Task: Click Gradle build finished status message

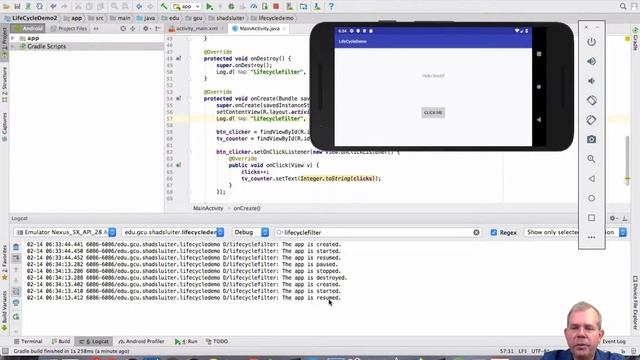Action: pyautogui.click(x=71, y=351)
